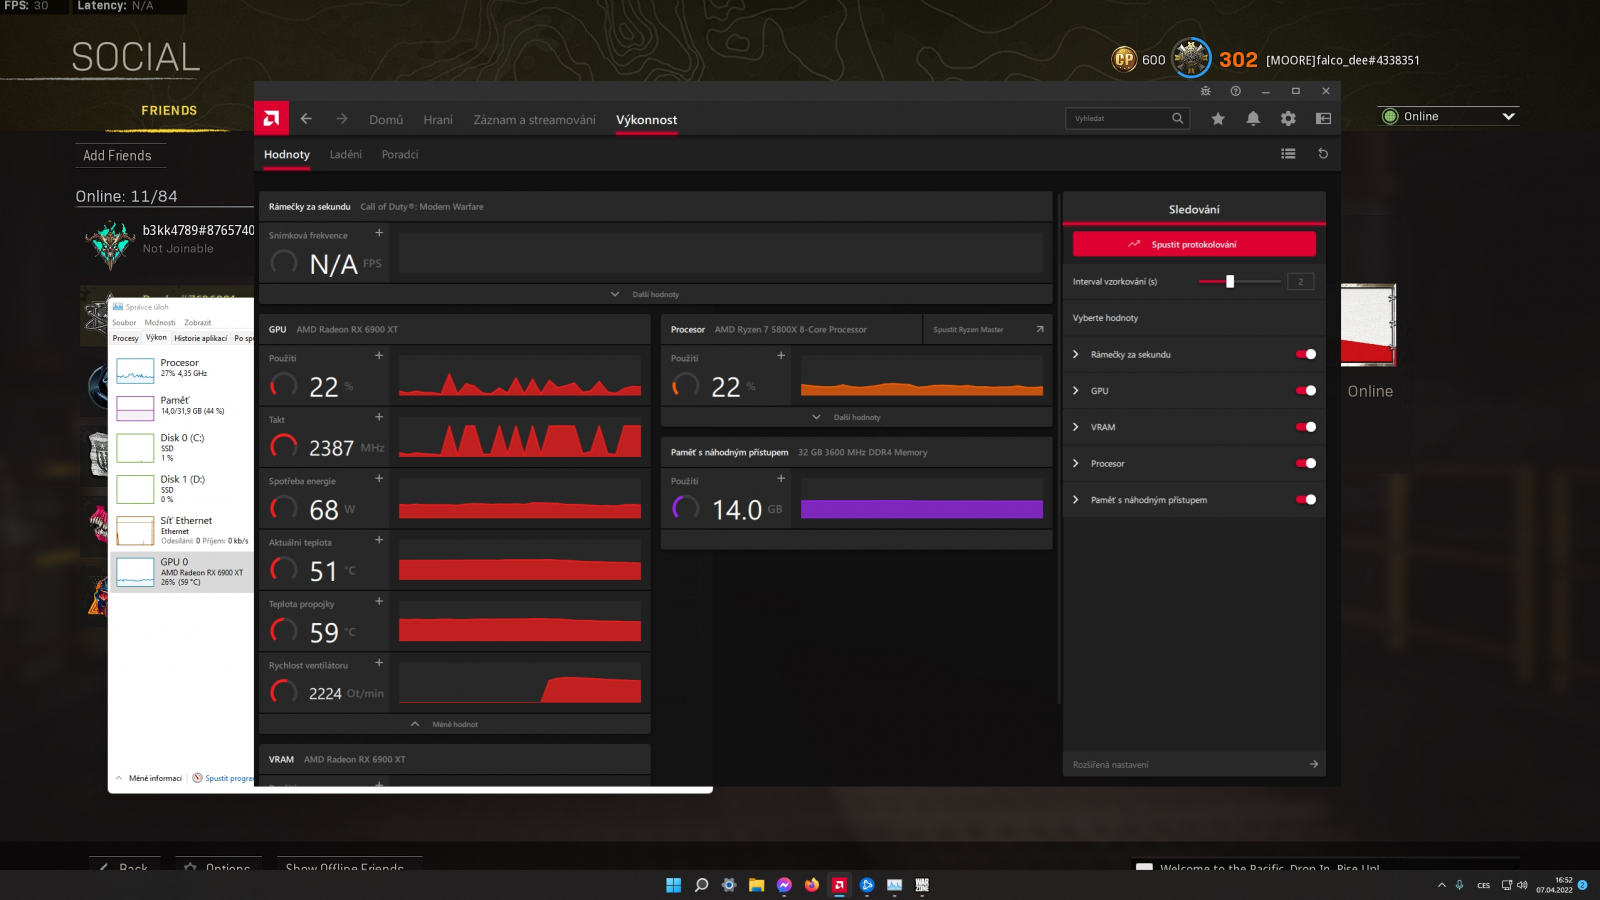Open the Online status dropdown
Image resolution: width=1600 pixels, height=900 pixels.
pyautogui.click(x=1448, y=117)
